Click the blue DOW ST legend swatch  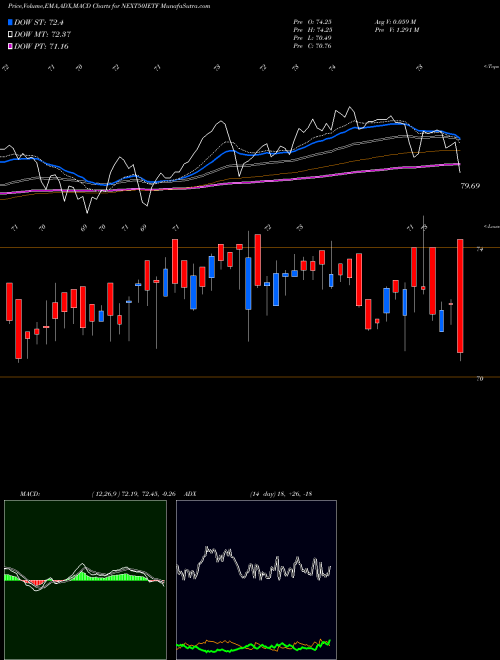coord(10,22)
